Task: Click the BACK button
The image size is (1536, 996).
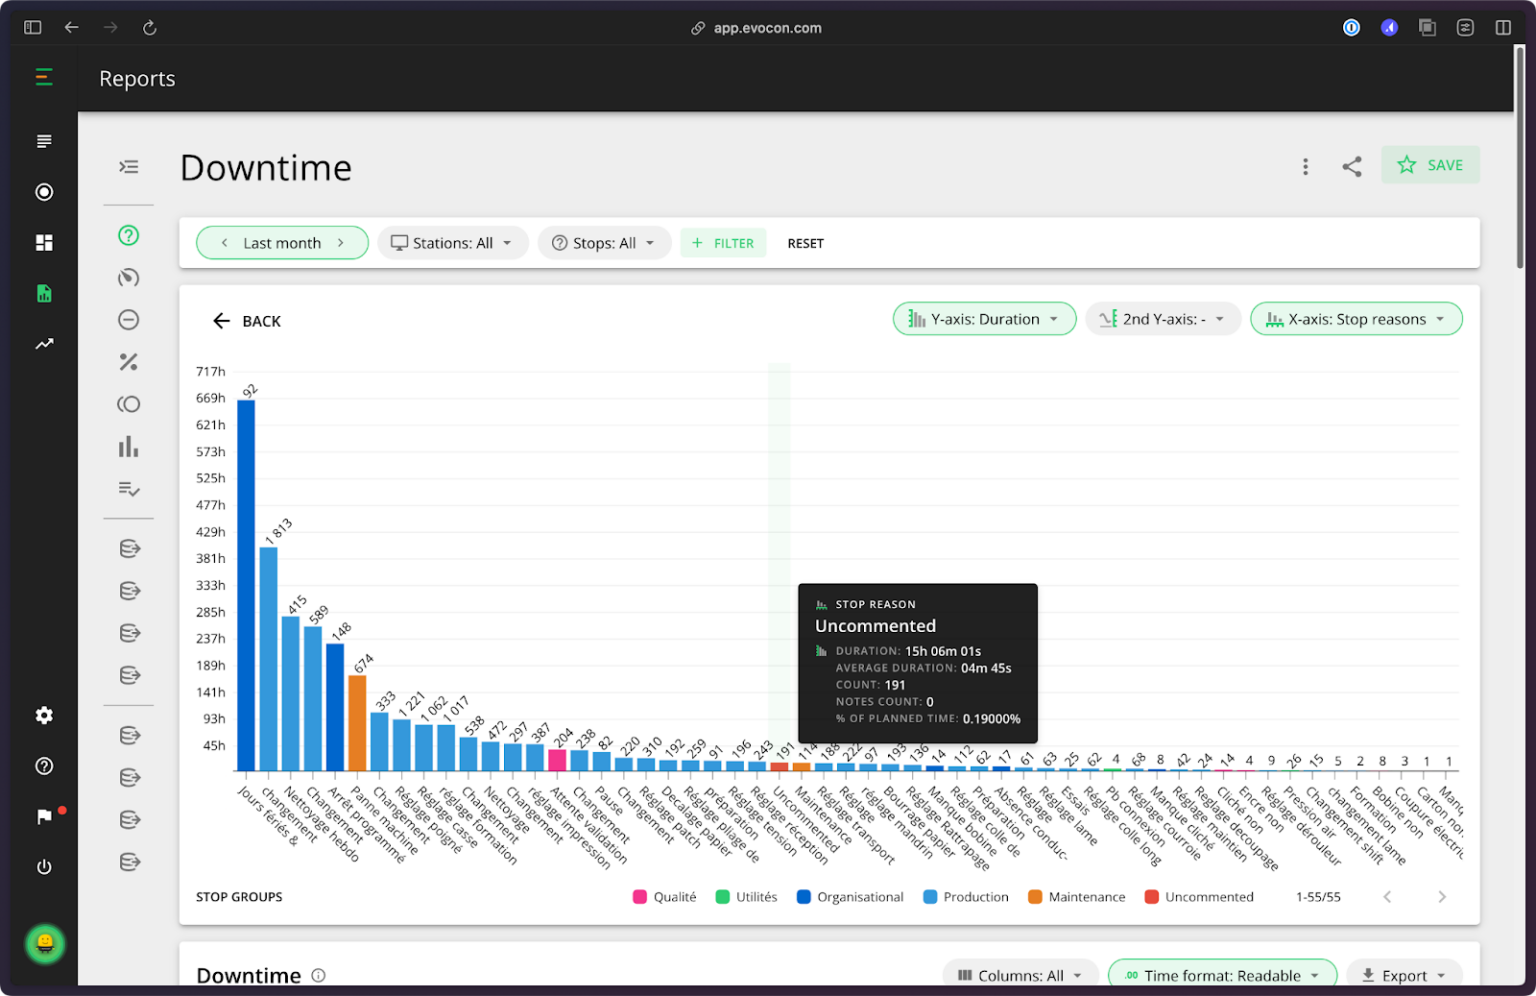Action: tap(247, 321)
